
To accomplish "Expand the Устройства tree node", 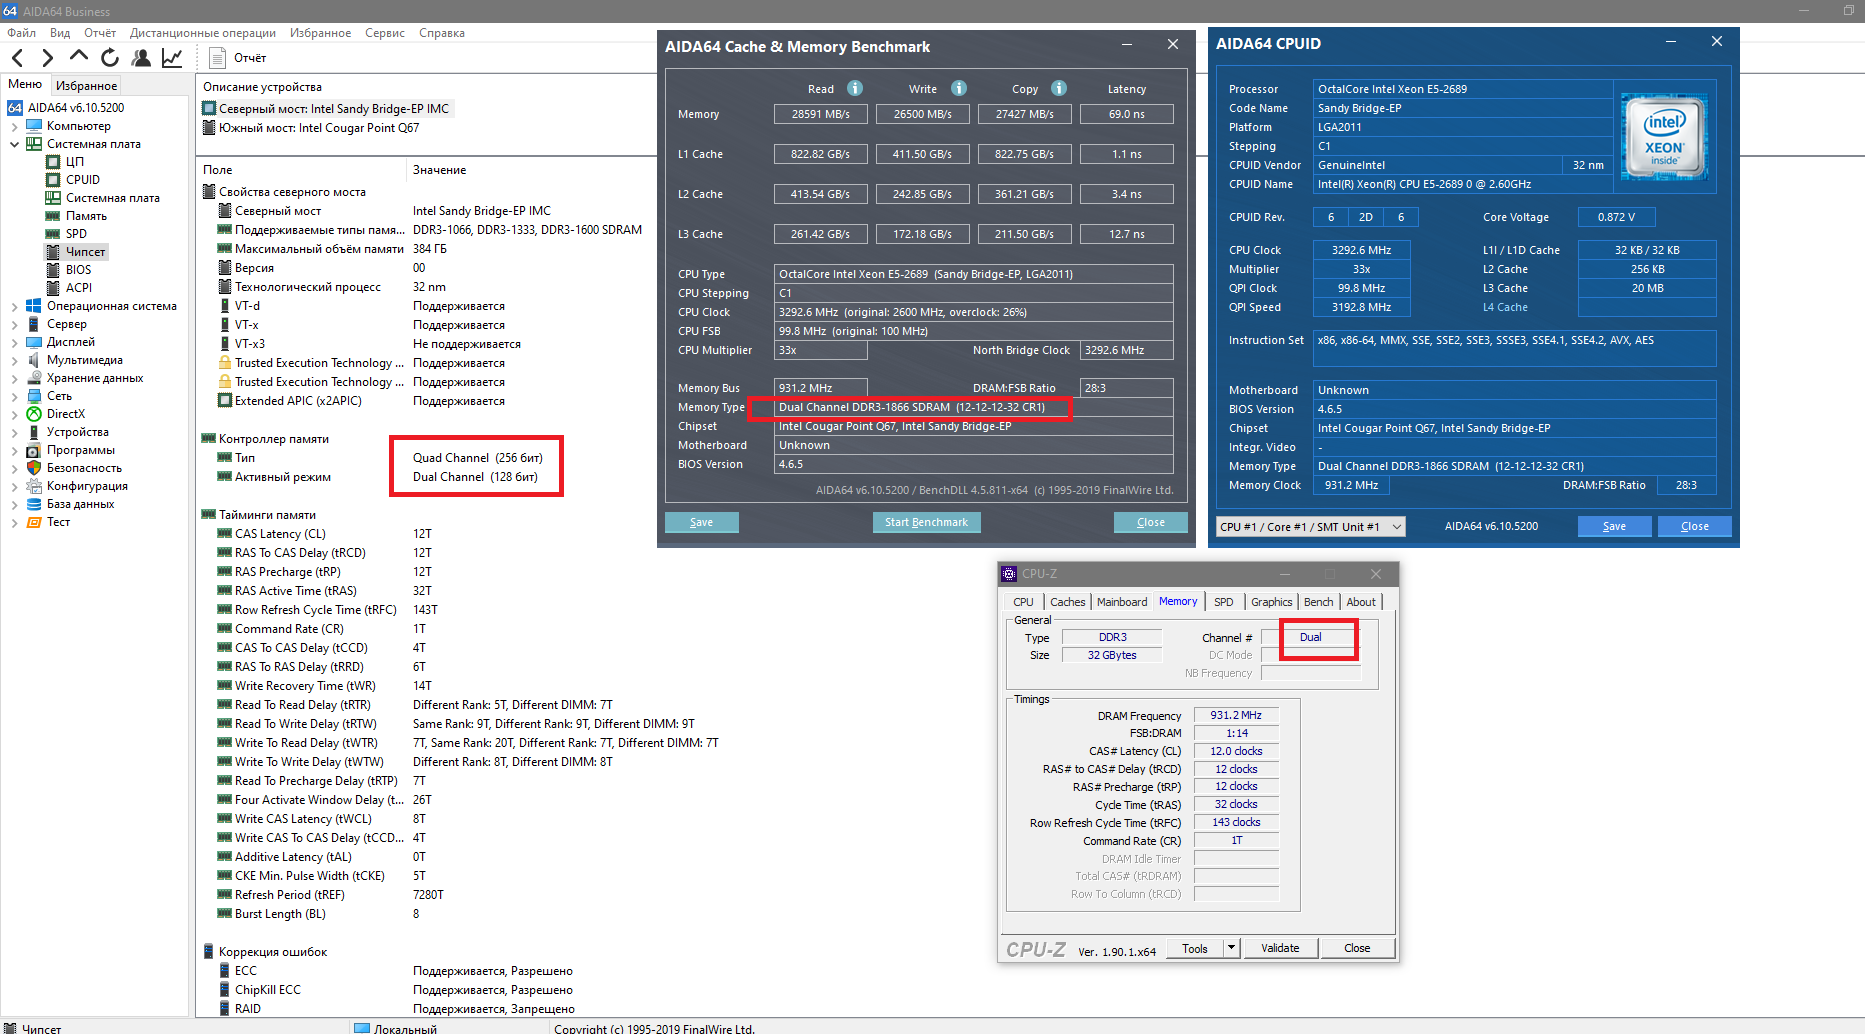I will click(14, 433).
